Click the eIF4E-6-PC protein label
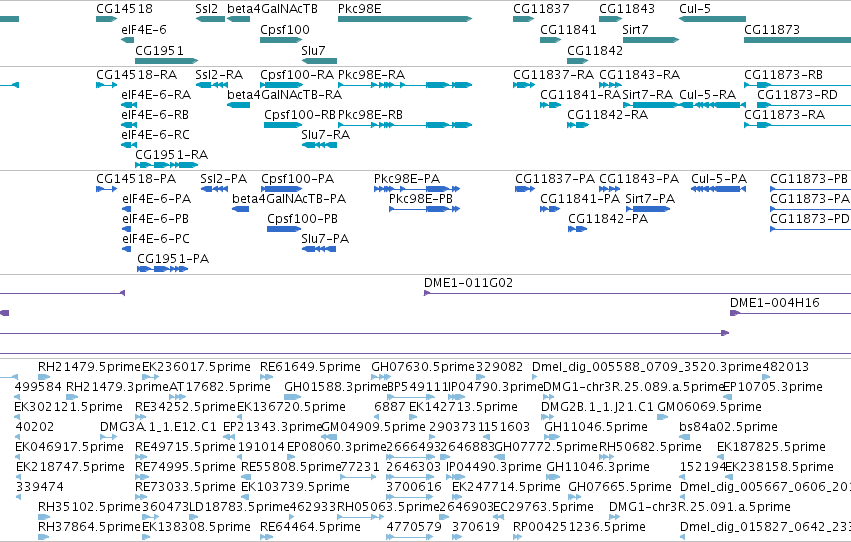This screenshot has height=542, width=851. (156, 239)
